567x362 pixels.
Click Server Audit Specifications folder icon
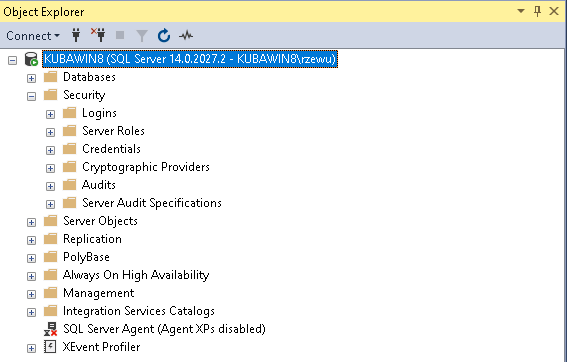(x=69, y=203)
